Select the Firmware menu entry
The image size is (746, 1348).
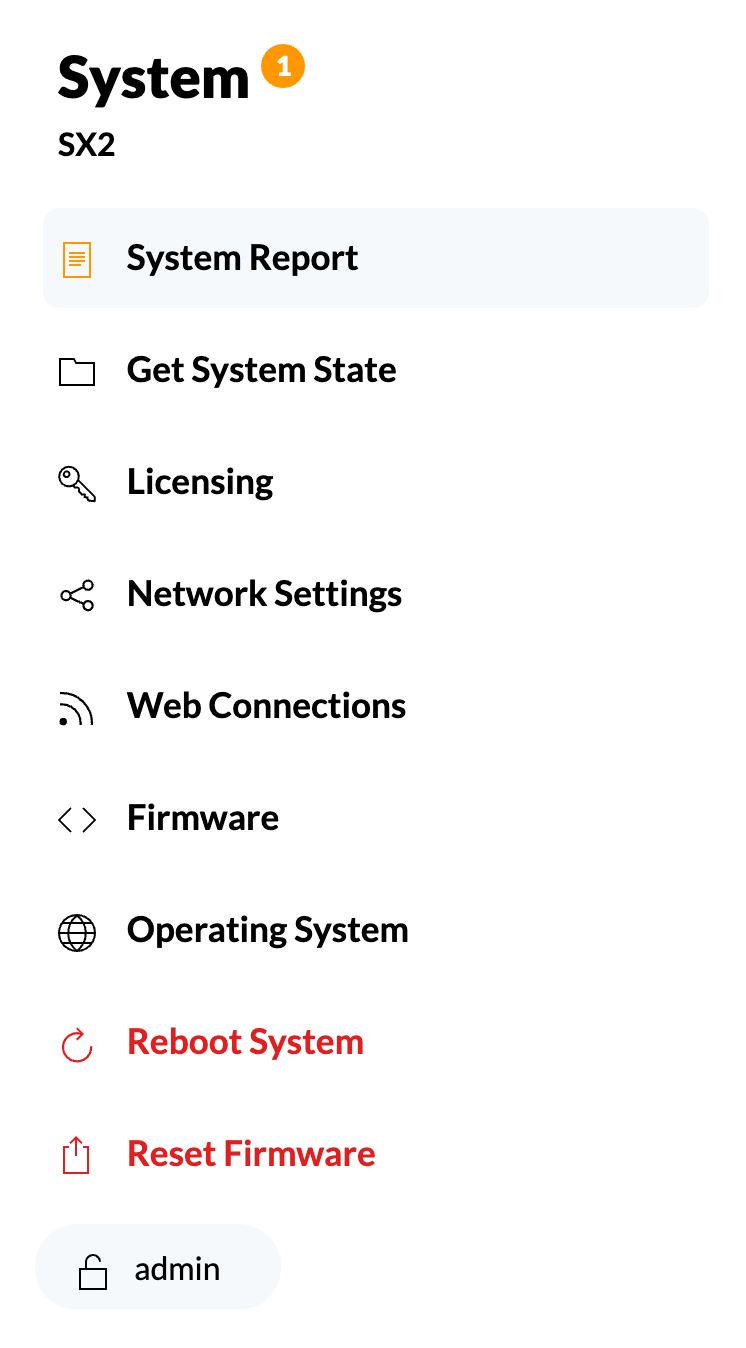coord(376,818)
